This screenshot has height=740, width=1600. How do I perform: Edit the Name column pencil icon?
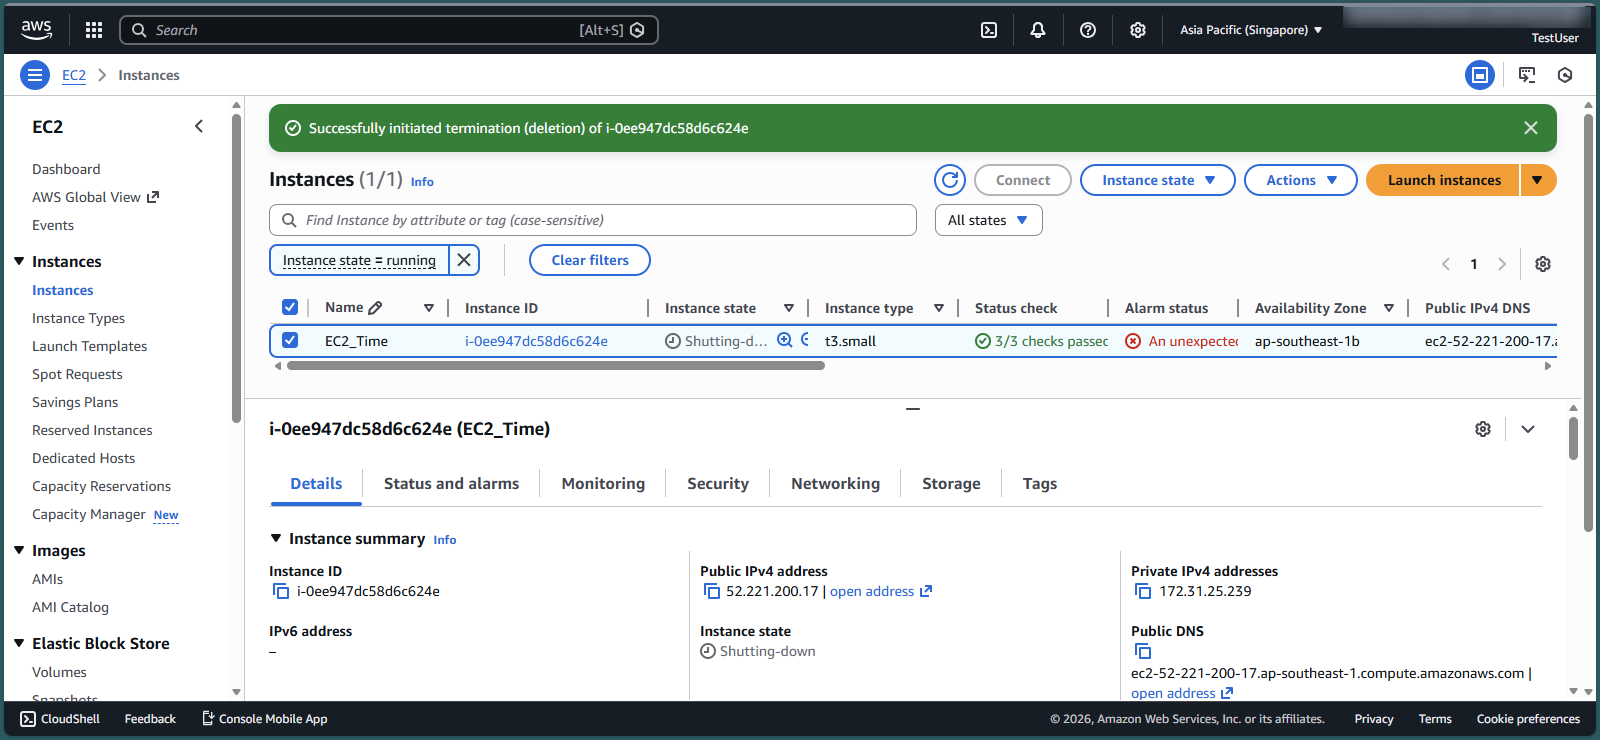pyautogui.click(x=375, y=308)
